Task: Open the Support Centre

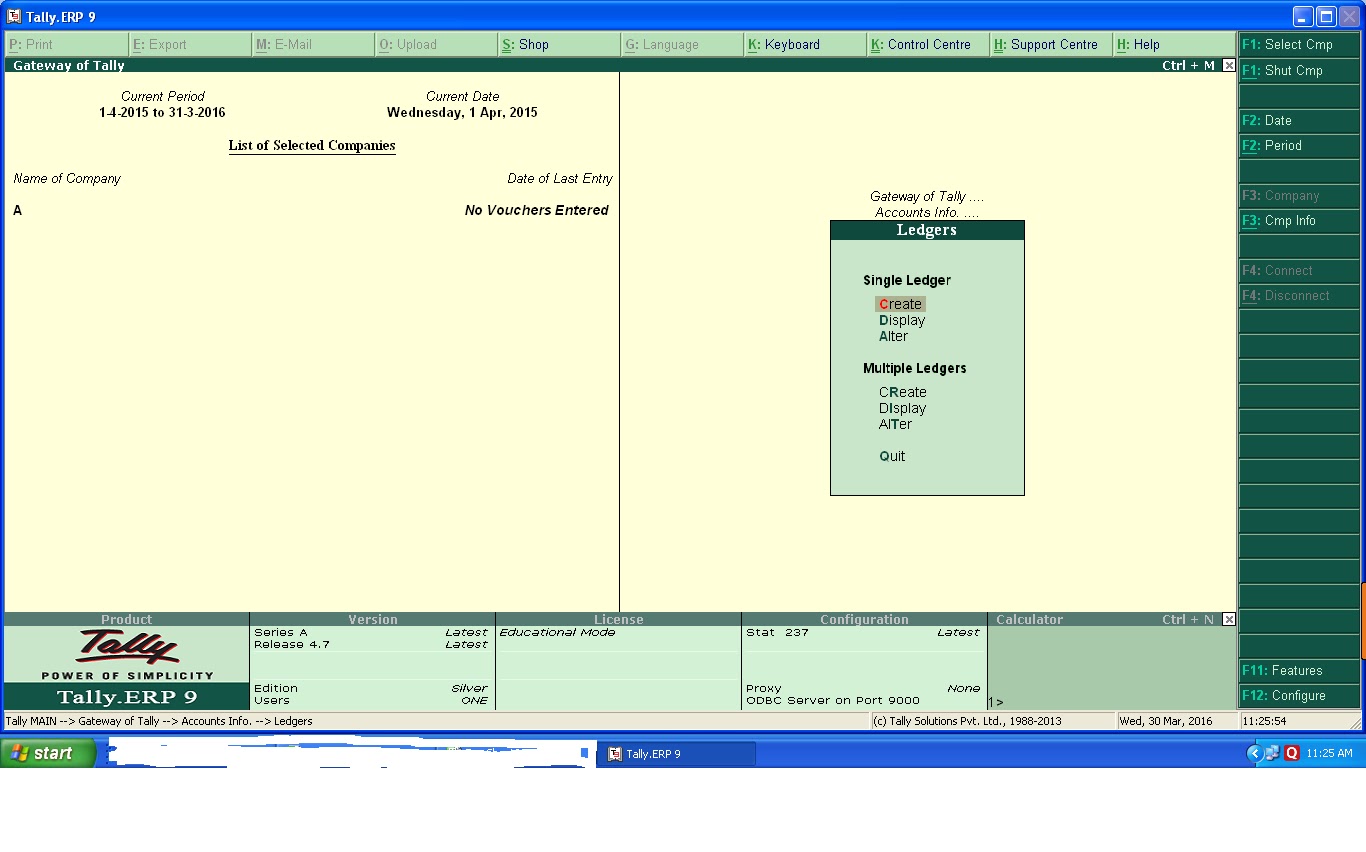Action: tap(1051, 44)
